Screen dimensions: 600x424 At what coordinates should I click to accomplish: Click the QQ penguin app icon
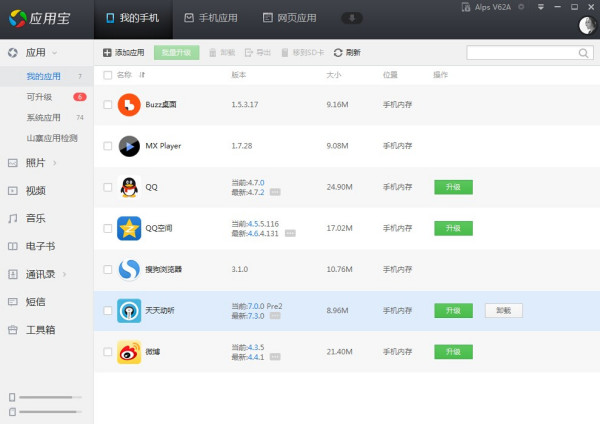tap(129, 187)
